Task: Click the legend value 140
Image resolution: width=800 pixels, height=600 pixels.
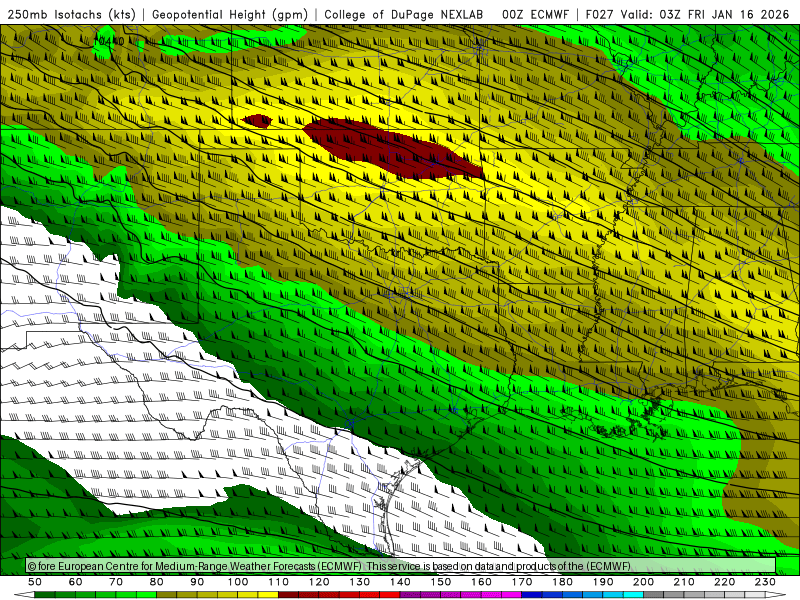Action: pyautogui.click(x=400, y=582)
